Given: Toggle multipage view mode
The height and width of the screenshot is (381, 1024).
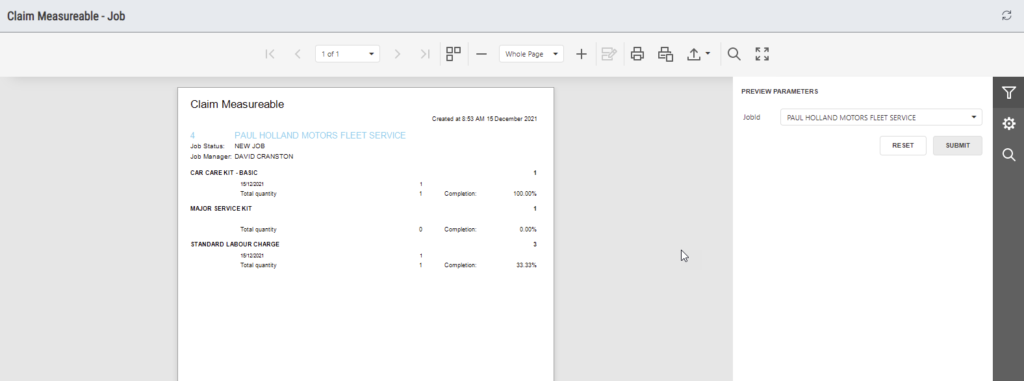Looking at the screenshot, I should click(453, 54).
